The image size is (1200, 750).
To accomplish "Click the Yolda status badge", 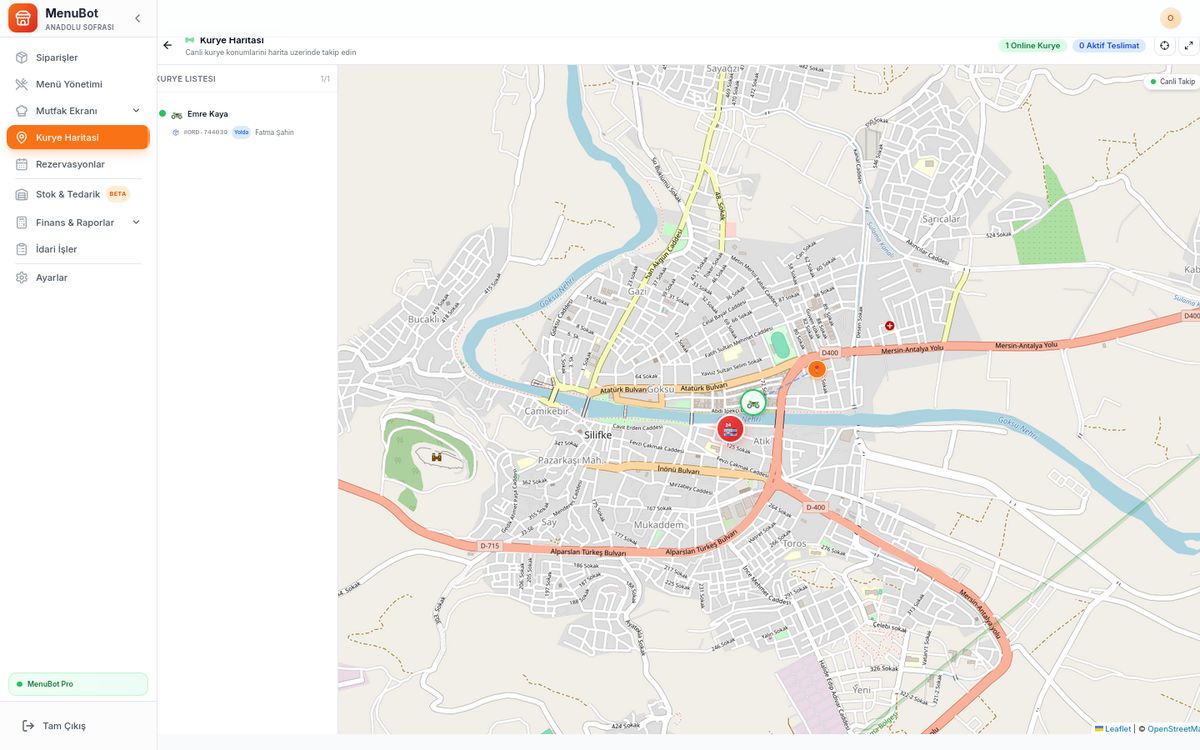I will coord(241,132).
